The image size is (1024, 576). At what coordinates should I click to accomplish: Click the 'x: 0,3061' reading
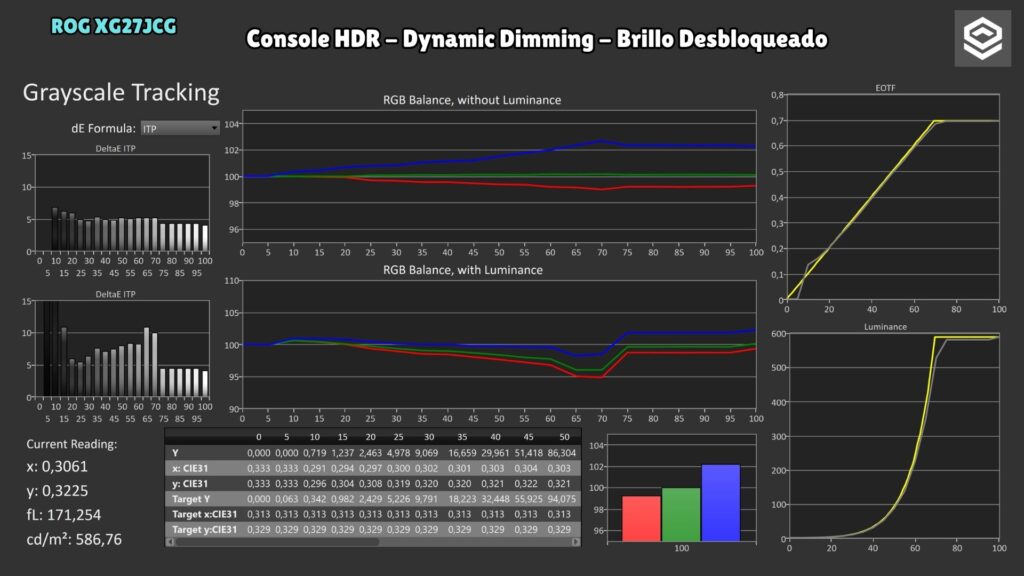pyautogui.click(x=57, y=466)
